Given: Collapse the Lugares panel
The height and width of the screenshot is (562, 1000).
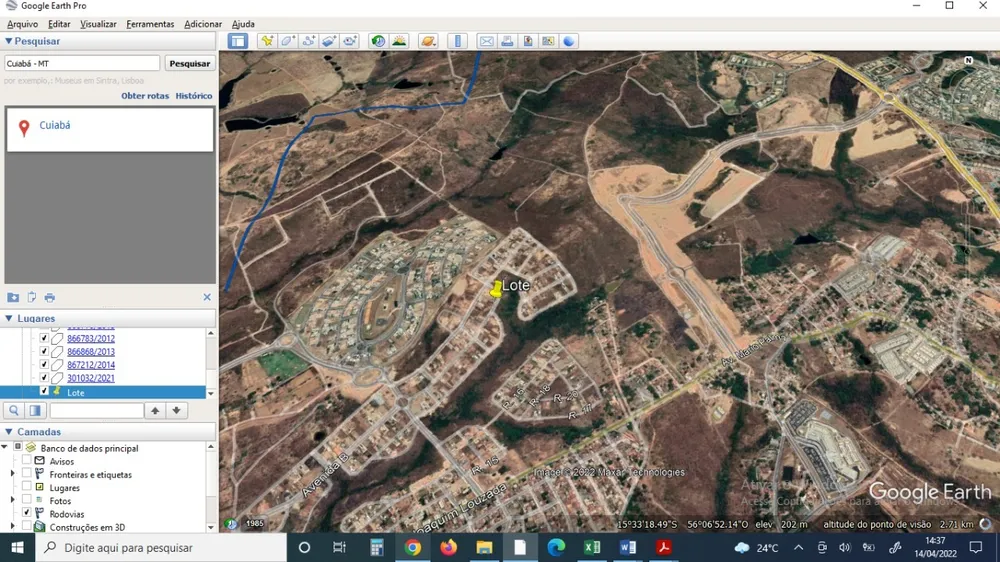Looking at the screenshot, I should [9, 318].
